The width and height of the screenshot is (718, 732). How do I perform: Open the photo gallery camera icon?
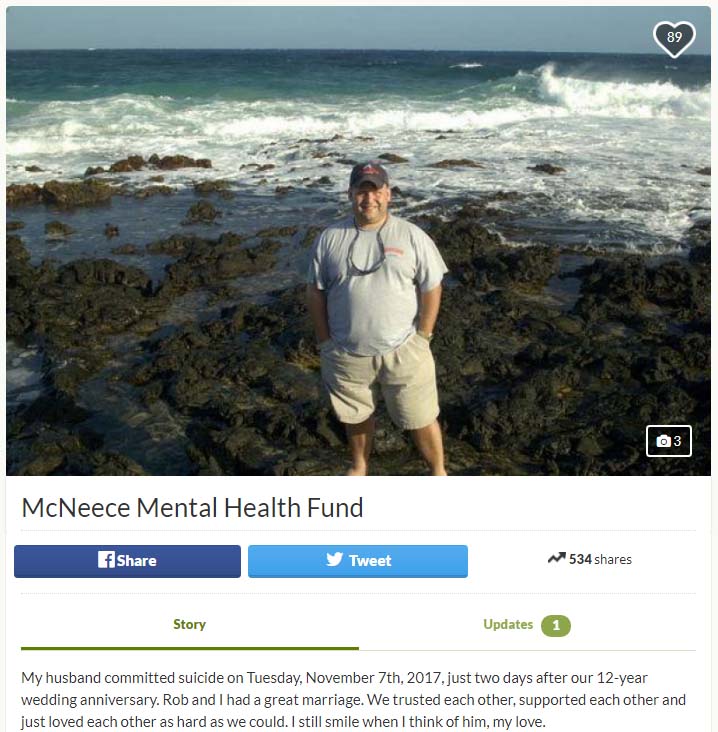(663, 441)
